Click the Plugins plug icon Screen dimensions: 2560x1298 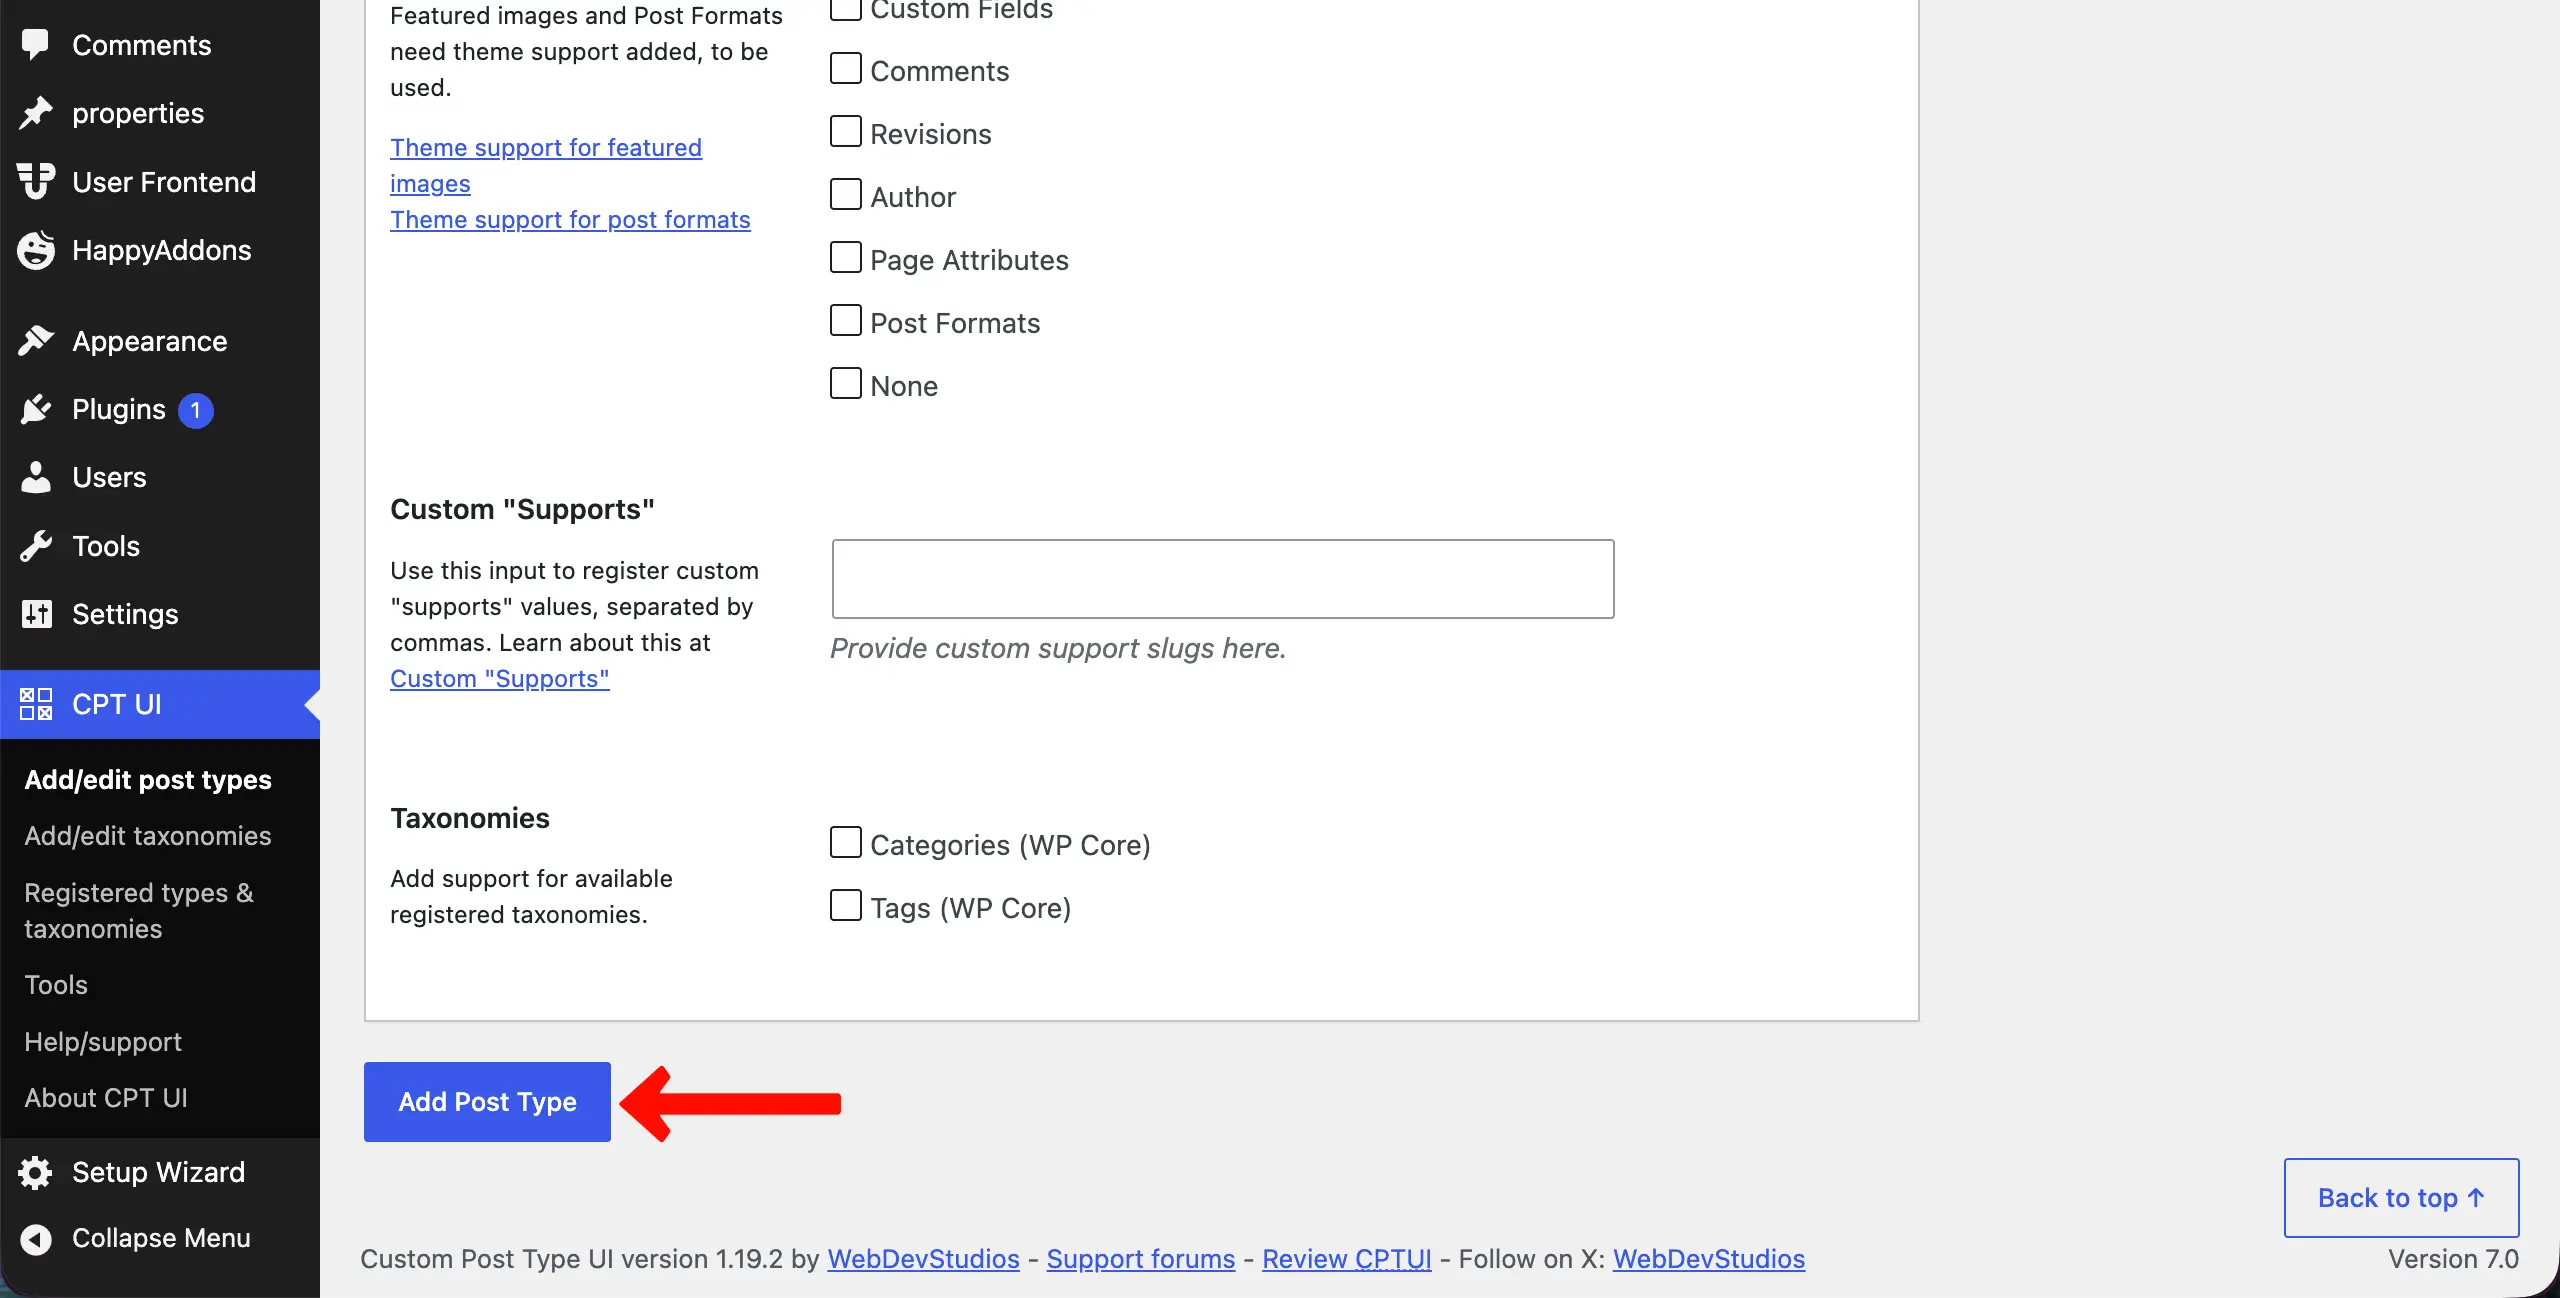tap(36, 409)
